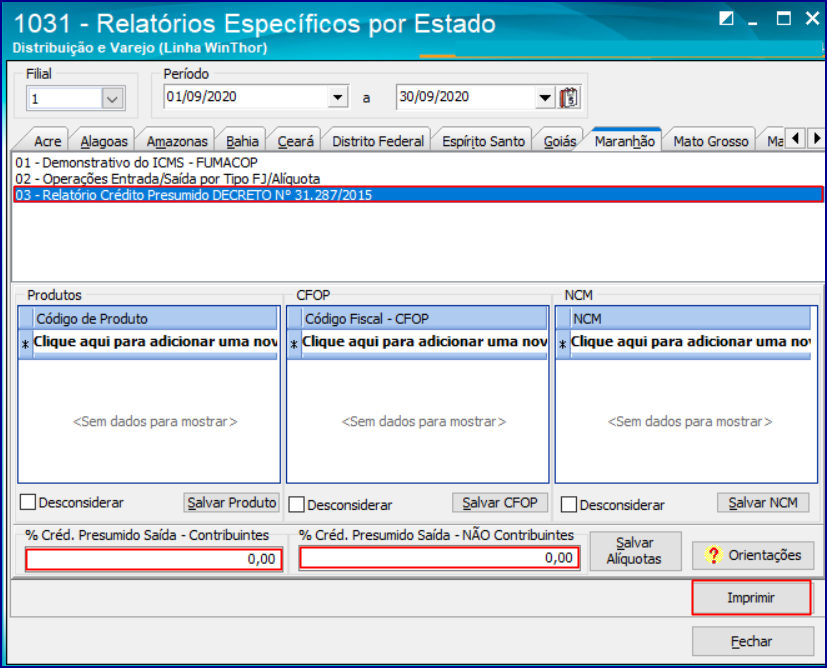
Task: Click the Salvar CFOP button
Action: pyautogui.click(x=499, y=502)
